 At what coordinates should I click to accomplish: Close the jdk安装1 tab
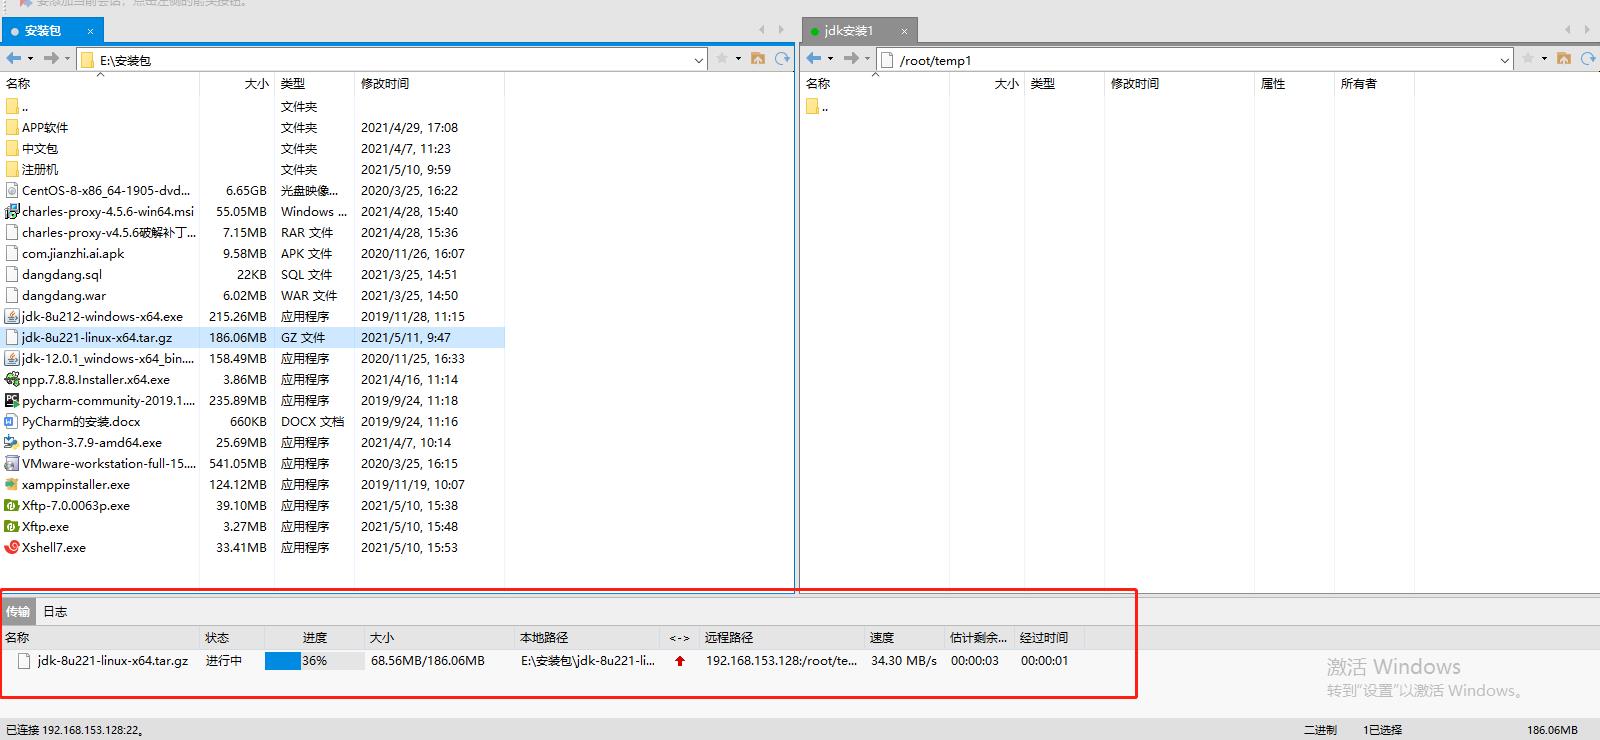[904, 31]
